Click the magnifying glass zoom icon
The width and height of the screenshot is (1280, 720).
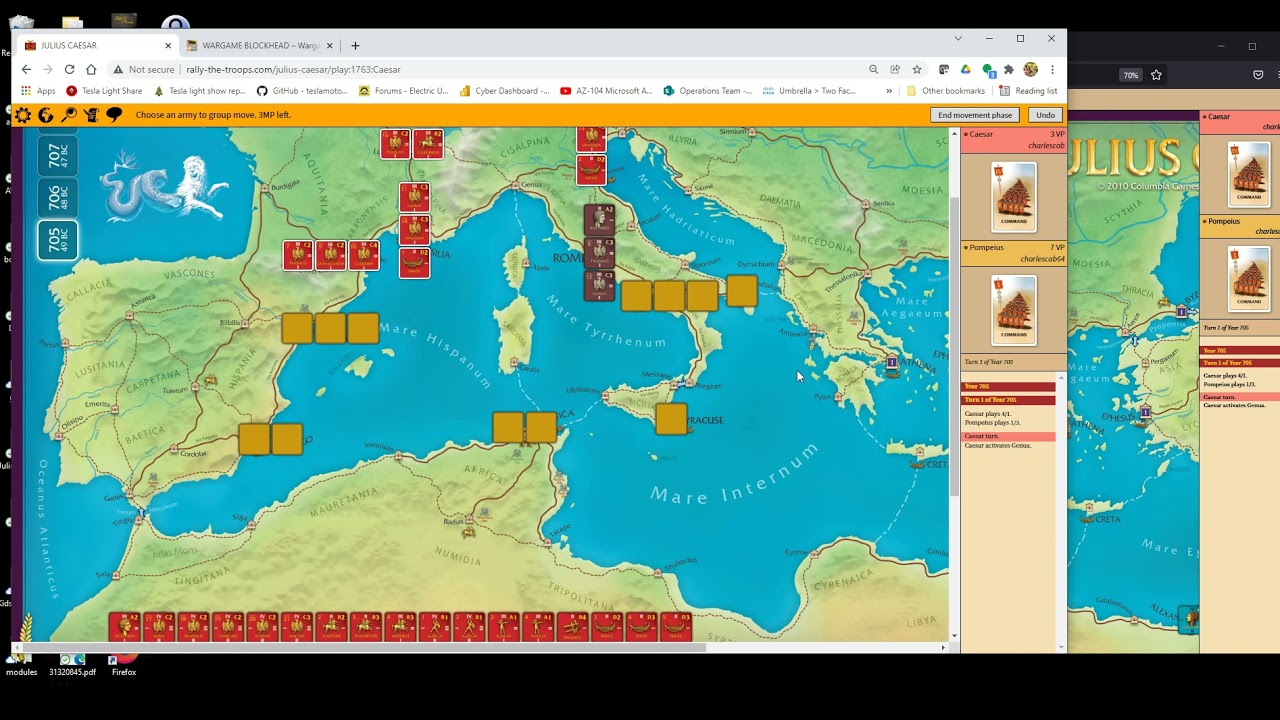[x=69, y=115]
